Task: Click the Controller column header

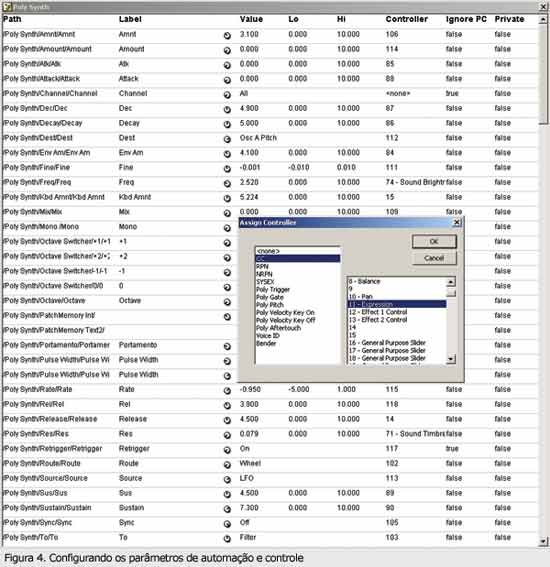Action: click(x=406, y=19)
